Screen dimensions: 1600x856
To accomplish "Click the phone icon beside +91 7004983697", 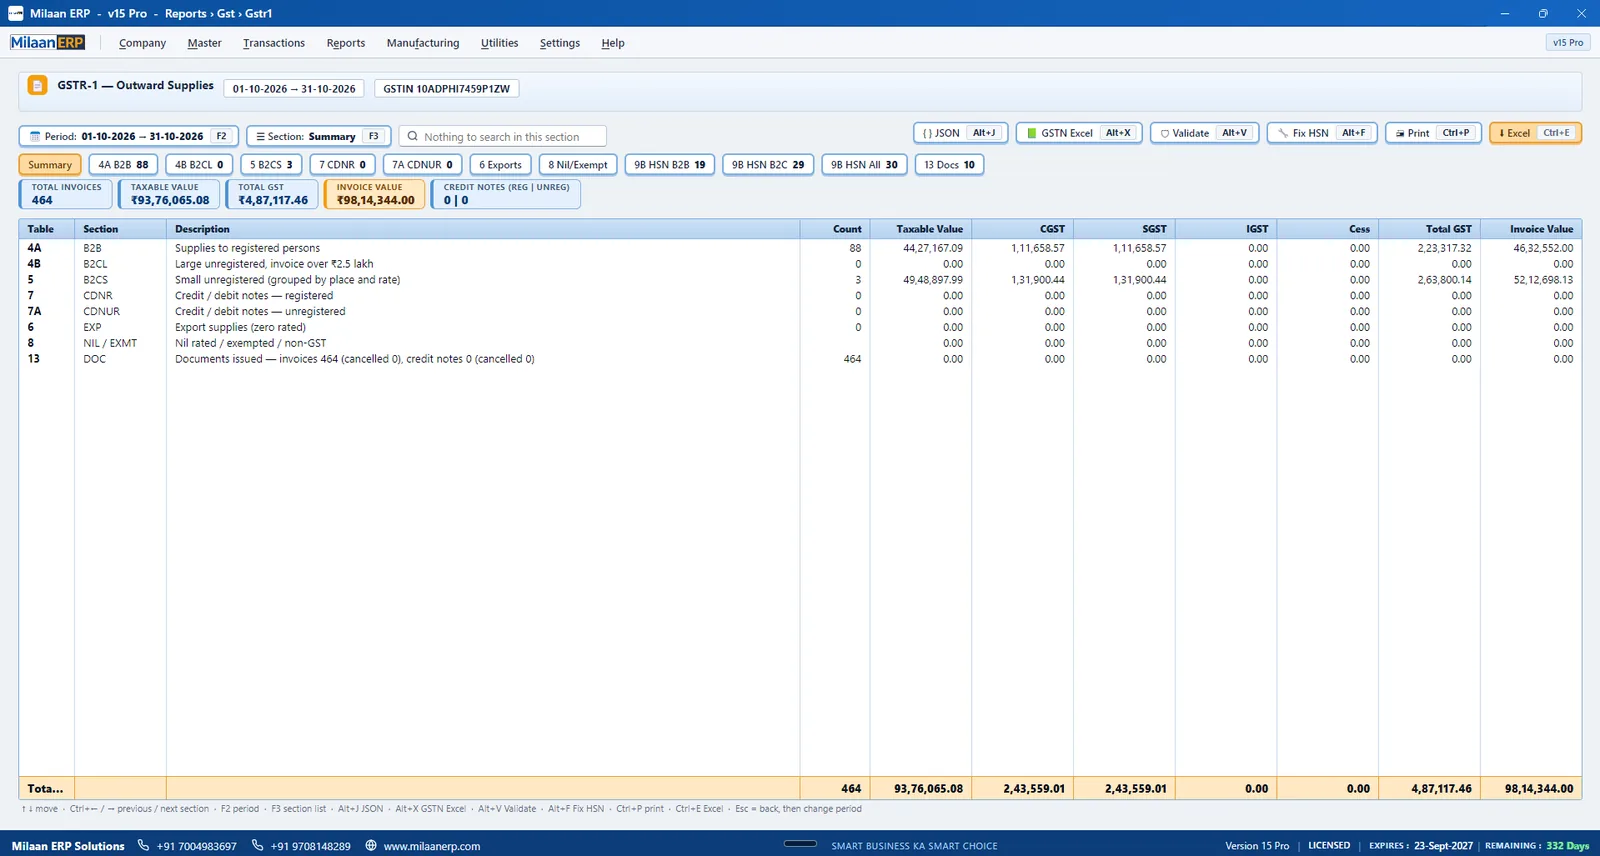I will pos(143,845).
